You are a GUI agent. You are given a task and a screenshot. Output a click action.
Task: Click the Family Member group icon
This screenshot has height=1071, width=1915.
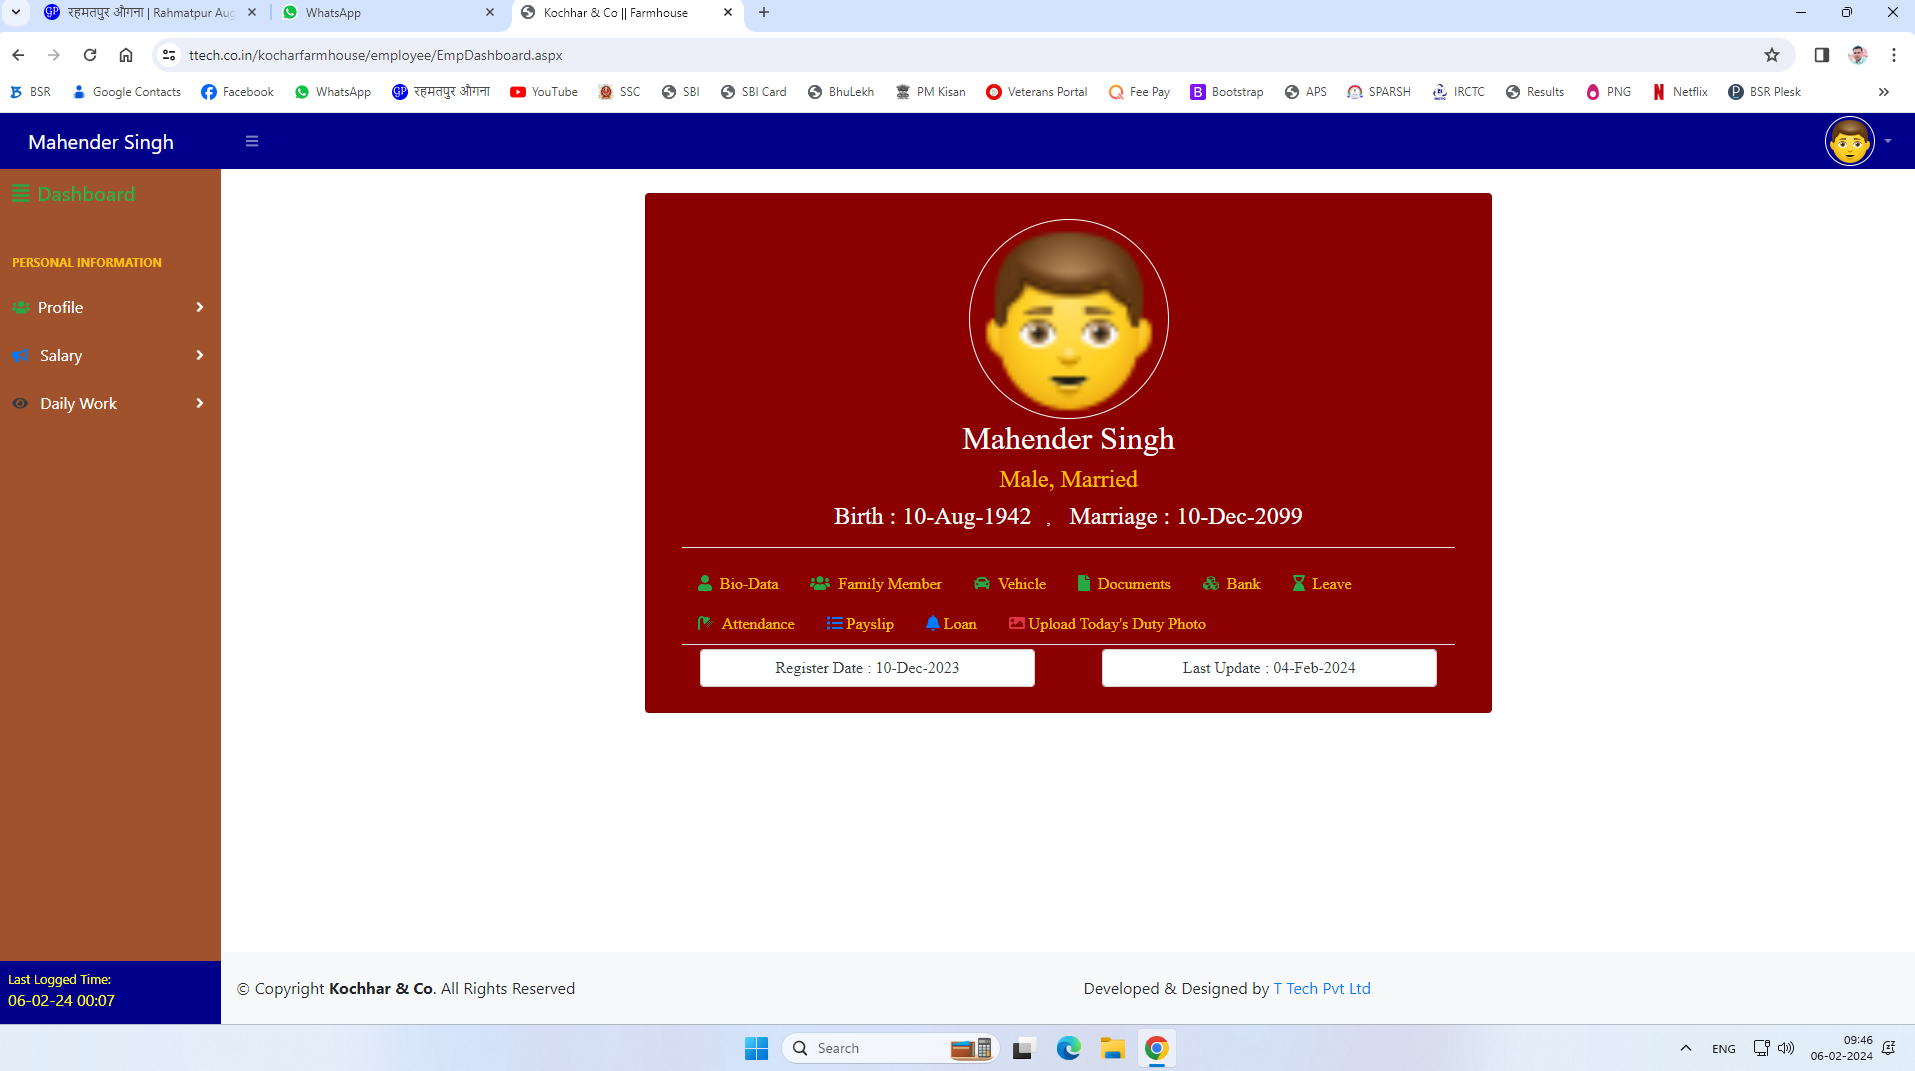click(820, 583)
